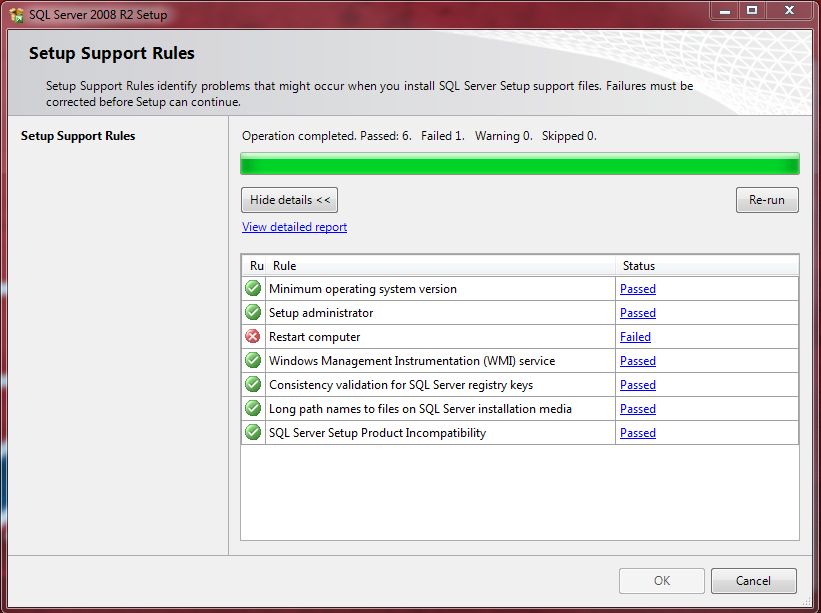Click the red failed icon beside Restart computer
Viewport: 821px width, 613px height.
coord(253,337)
